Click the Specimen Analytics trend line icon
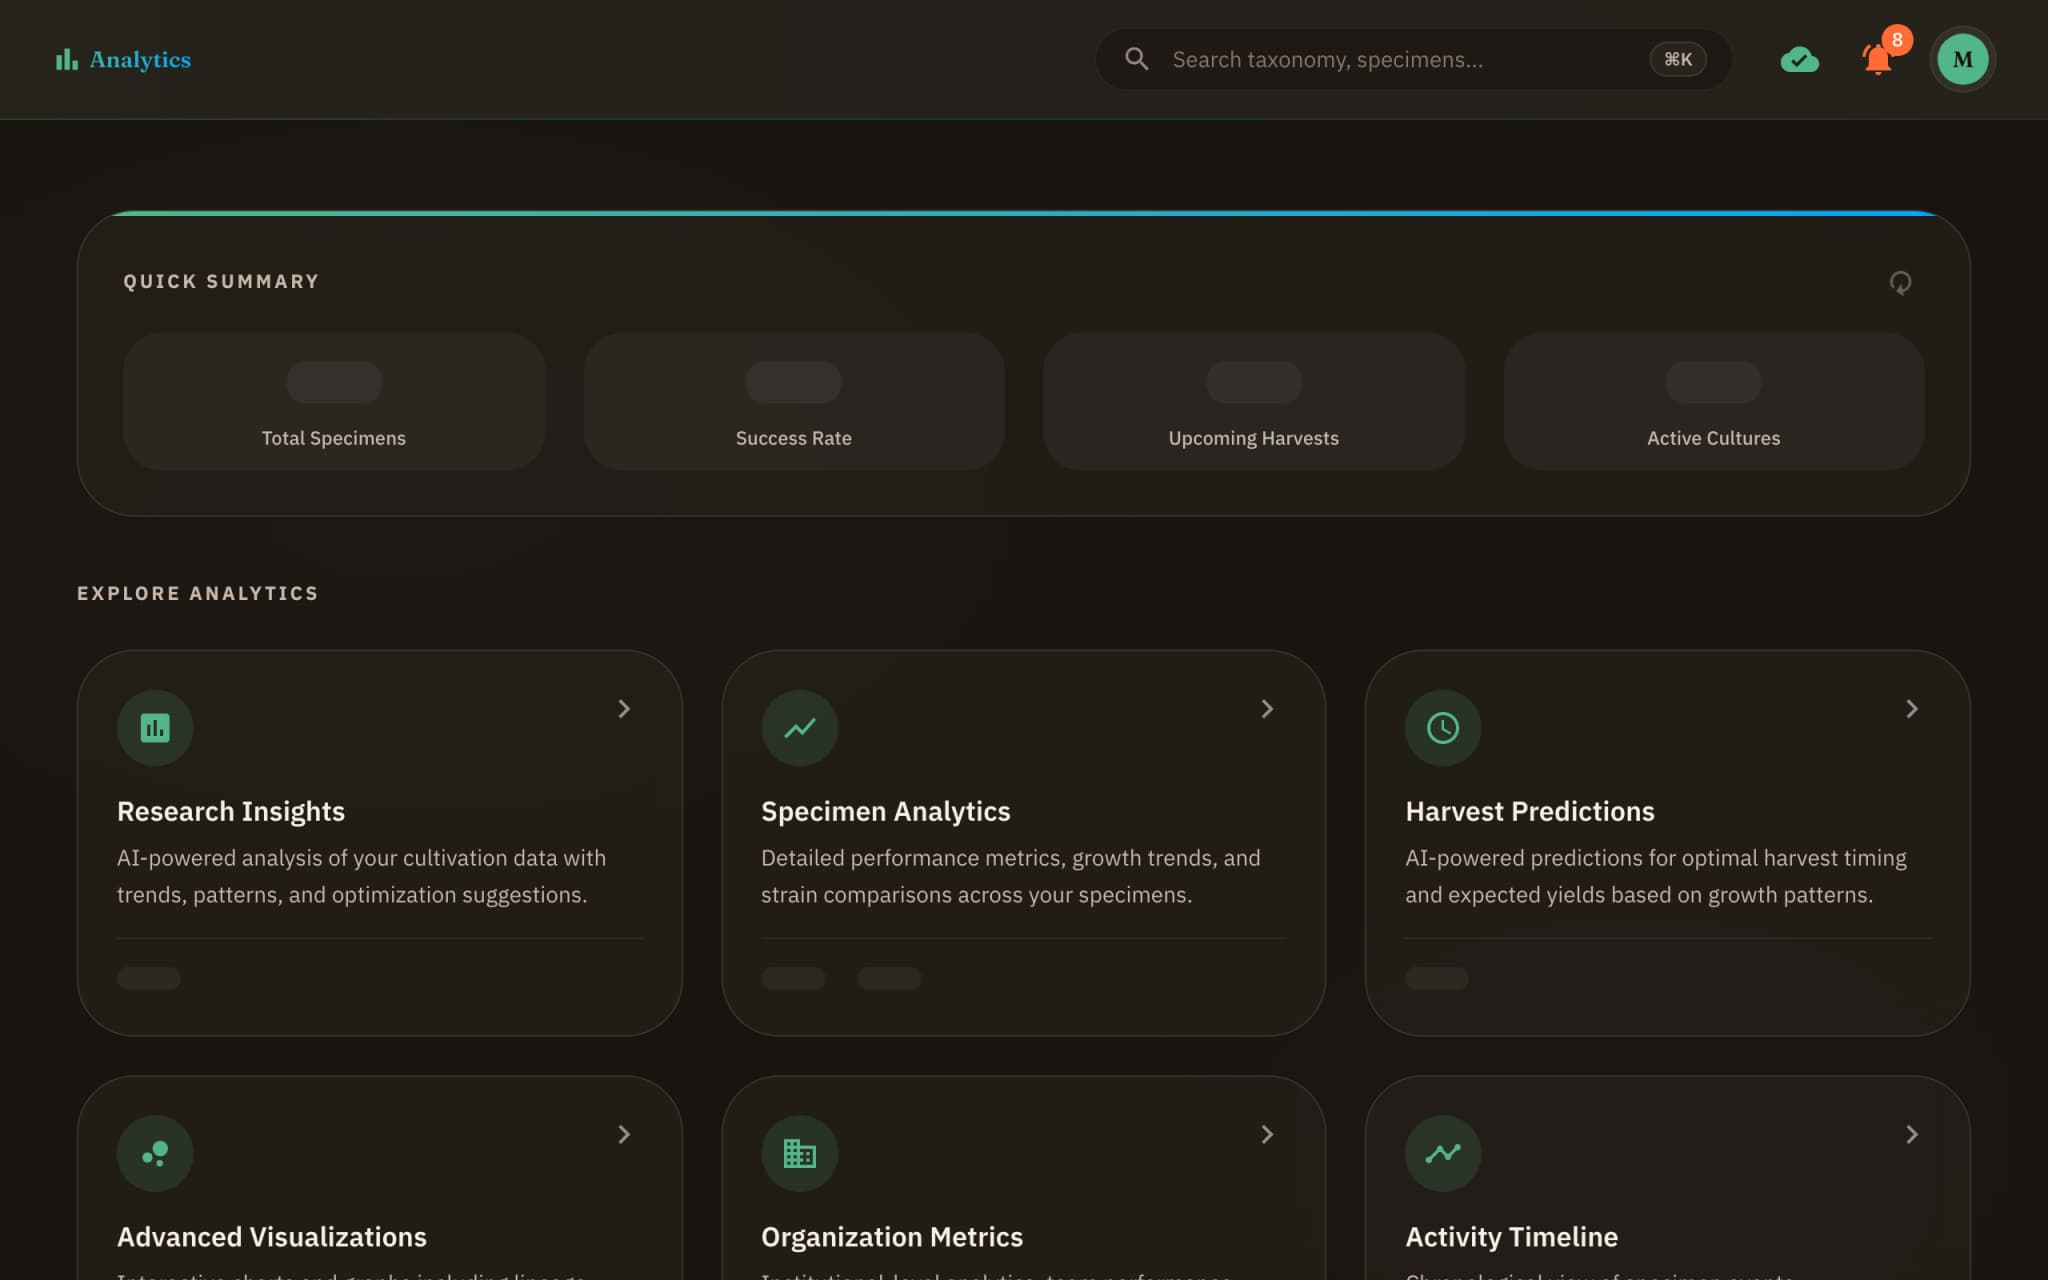Image resolution: width=2048 pixels, height=1280 pixels. [799, 728]
